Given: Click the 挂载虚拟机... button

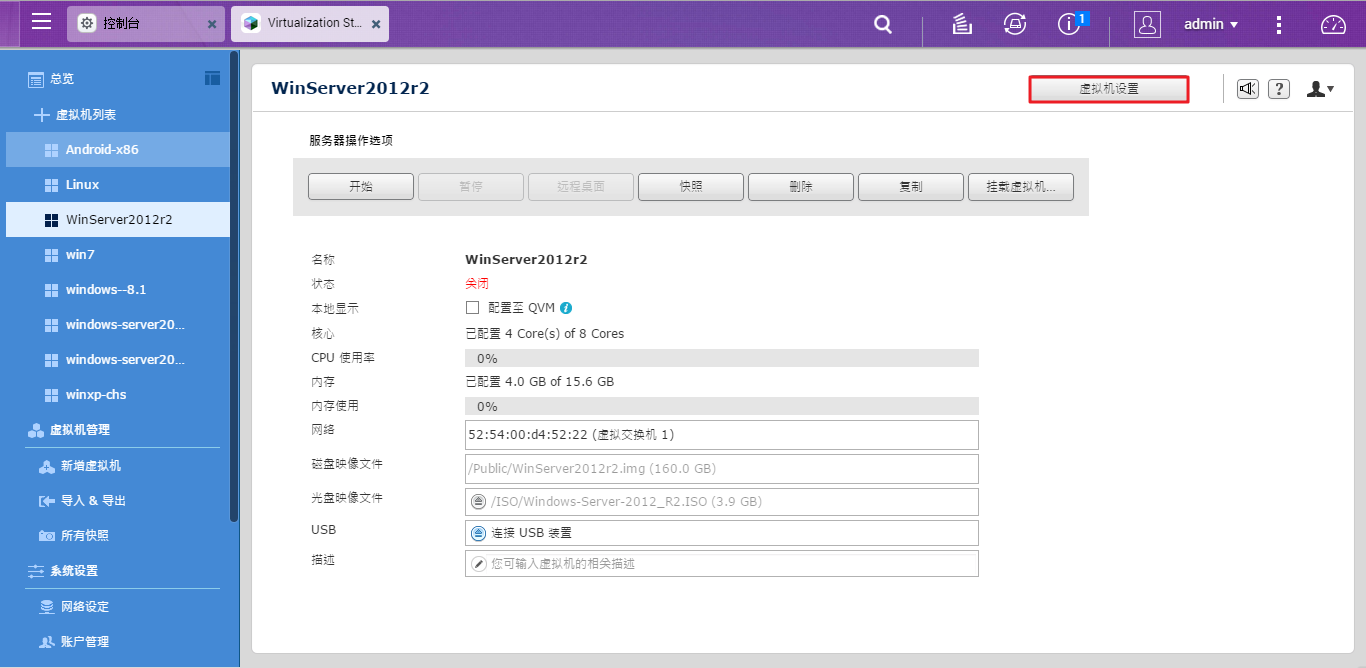Looking at the screenshot, I should click(1021, 187).
